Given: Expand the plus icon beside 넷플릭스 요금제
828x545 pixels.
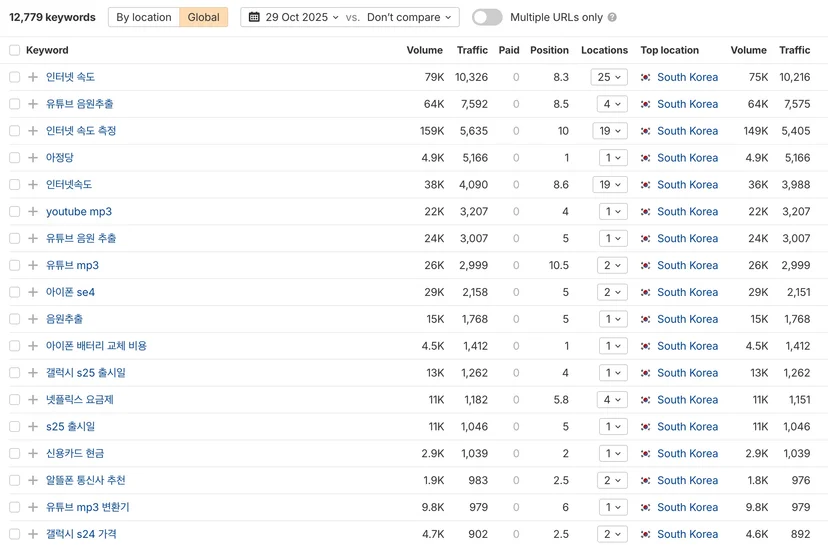Looking at the screenshot, I should point(33,400).
